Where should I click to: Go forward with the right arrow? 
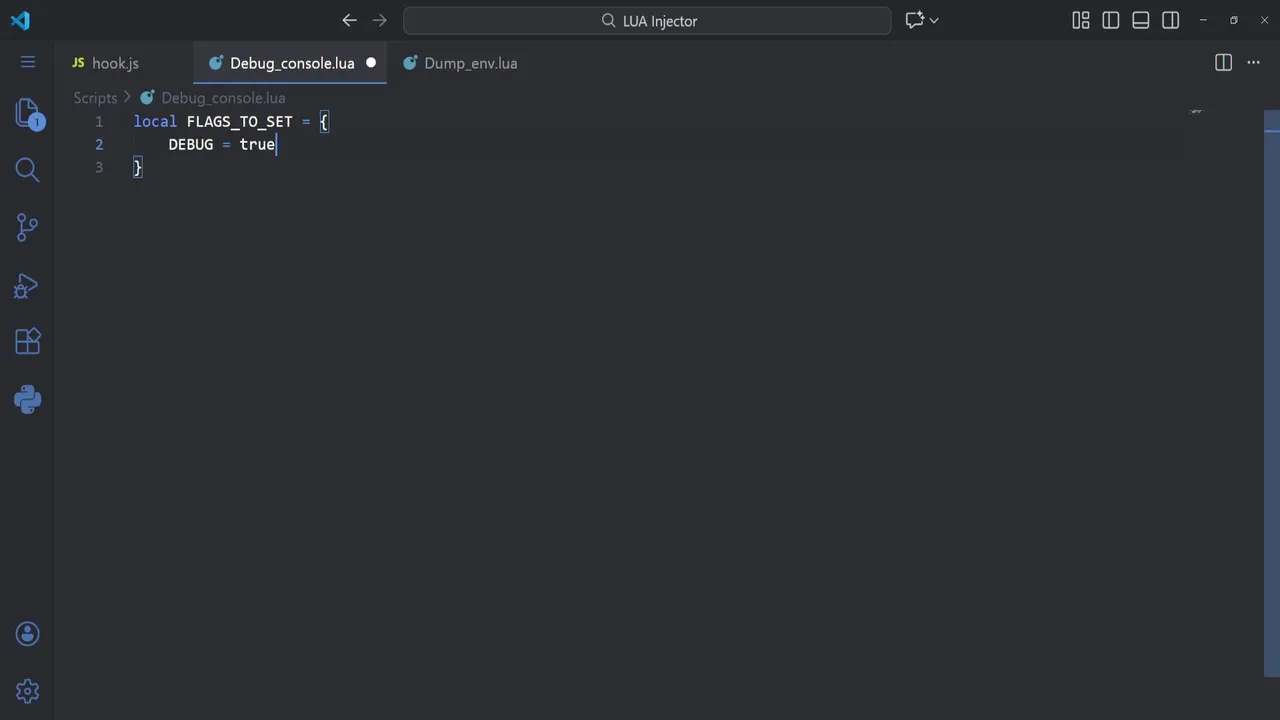coord(379,20)
